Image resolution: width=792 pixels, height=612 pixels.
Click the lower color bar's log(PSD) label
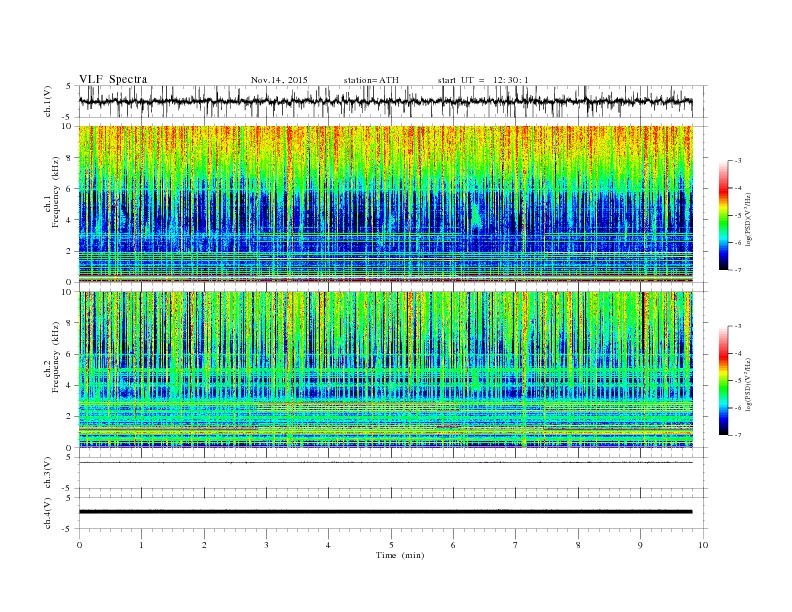coord(748,383)
